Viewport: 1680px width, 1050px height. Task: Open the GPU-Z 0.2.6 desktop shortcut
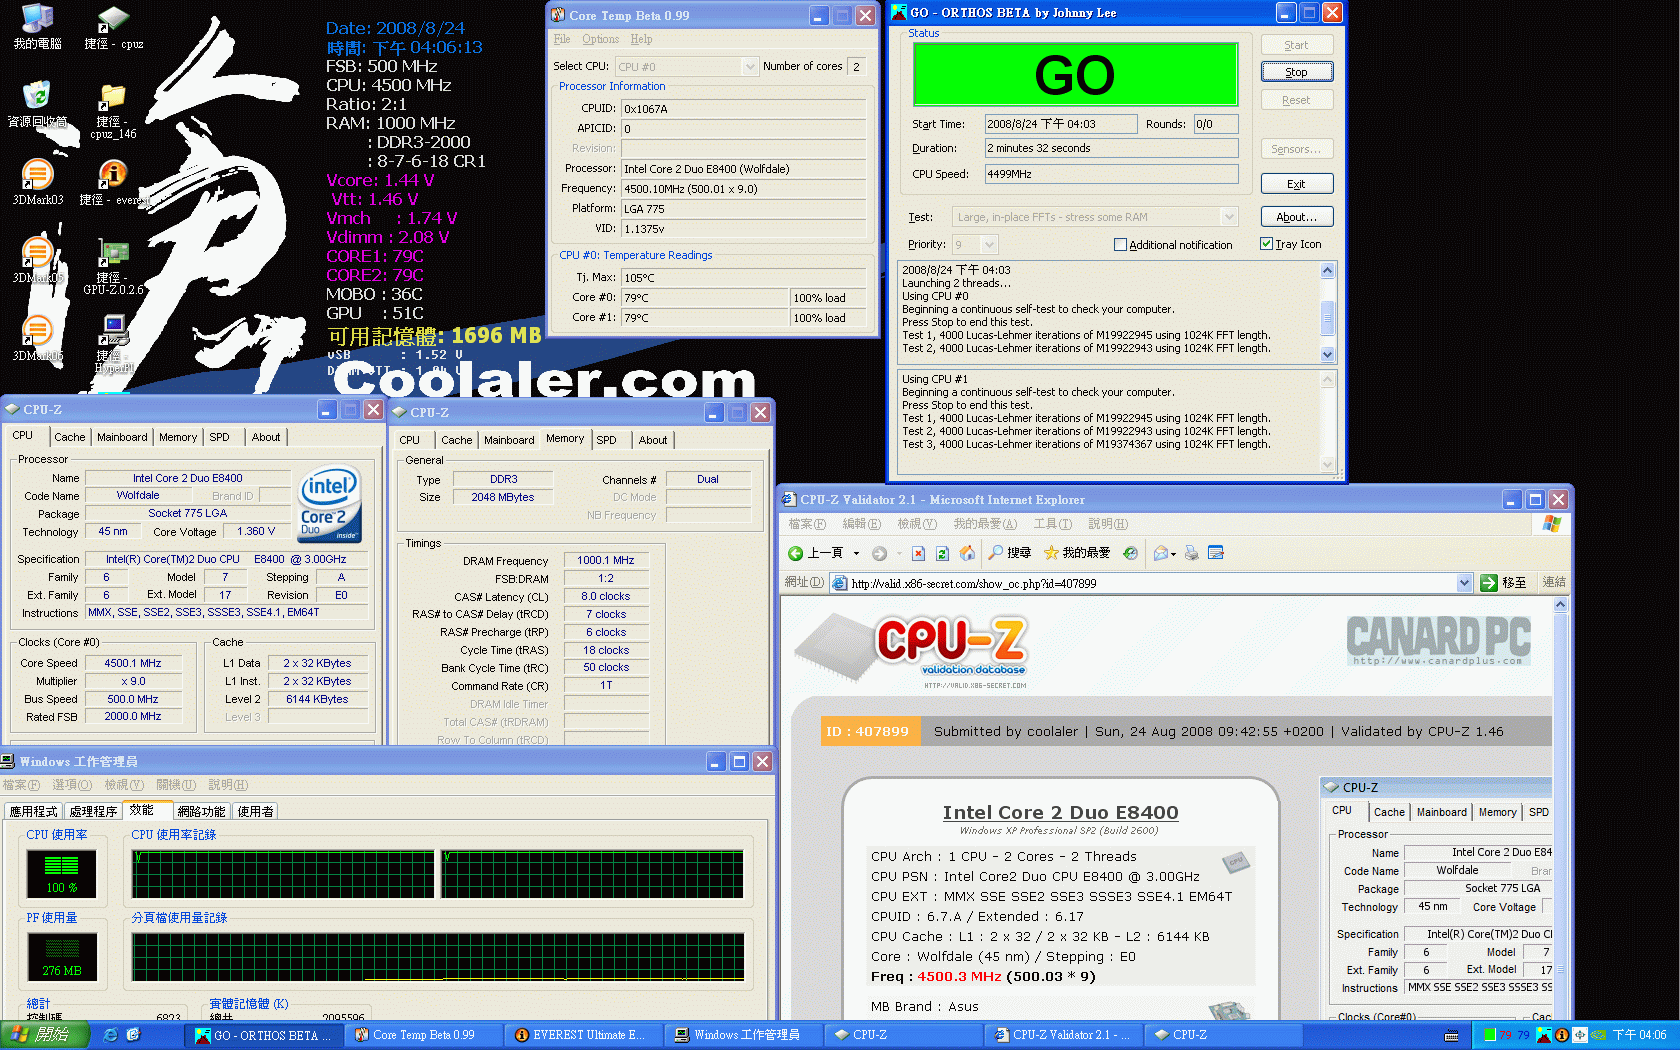point(113,268)
